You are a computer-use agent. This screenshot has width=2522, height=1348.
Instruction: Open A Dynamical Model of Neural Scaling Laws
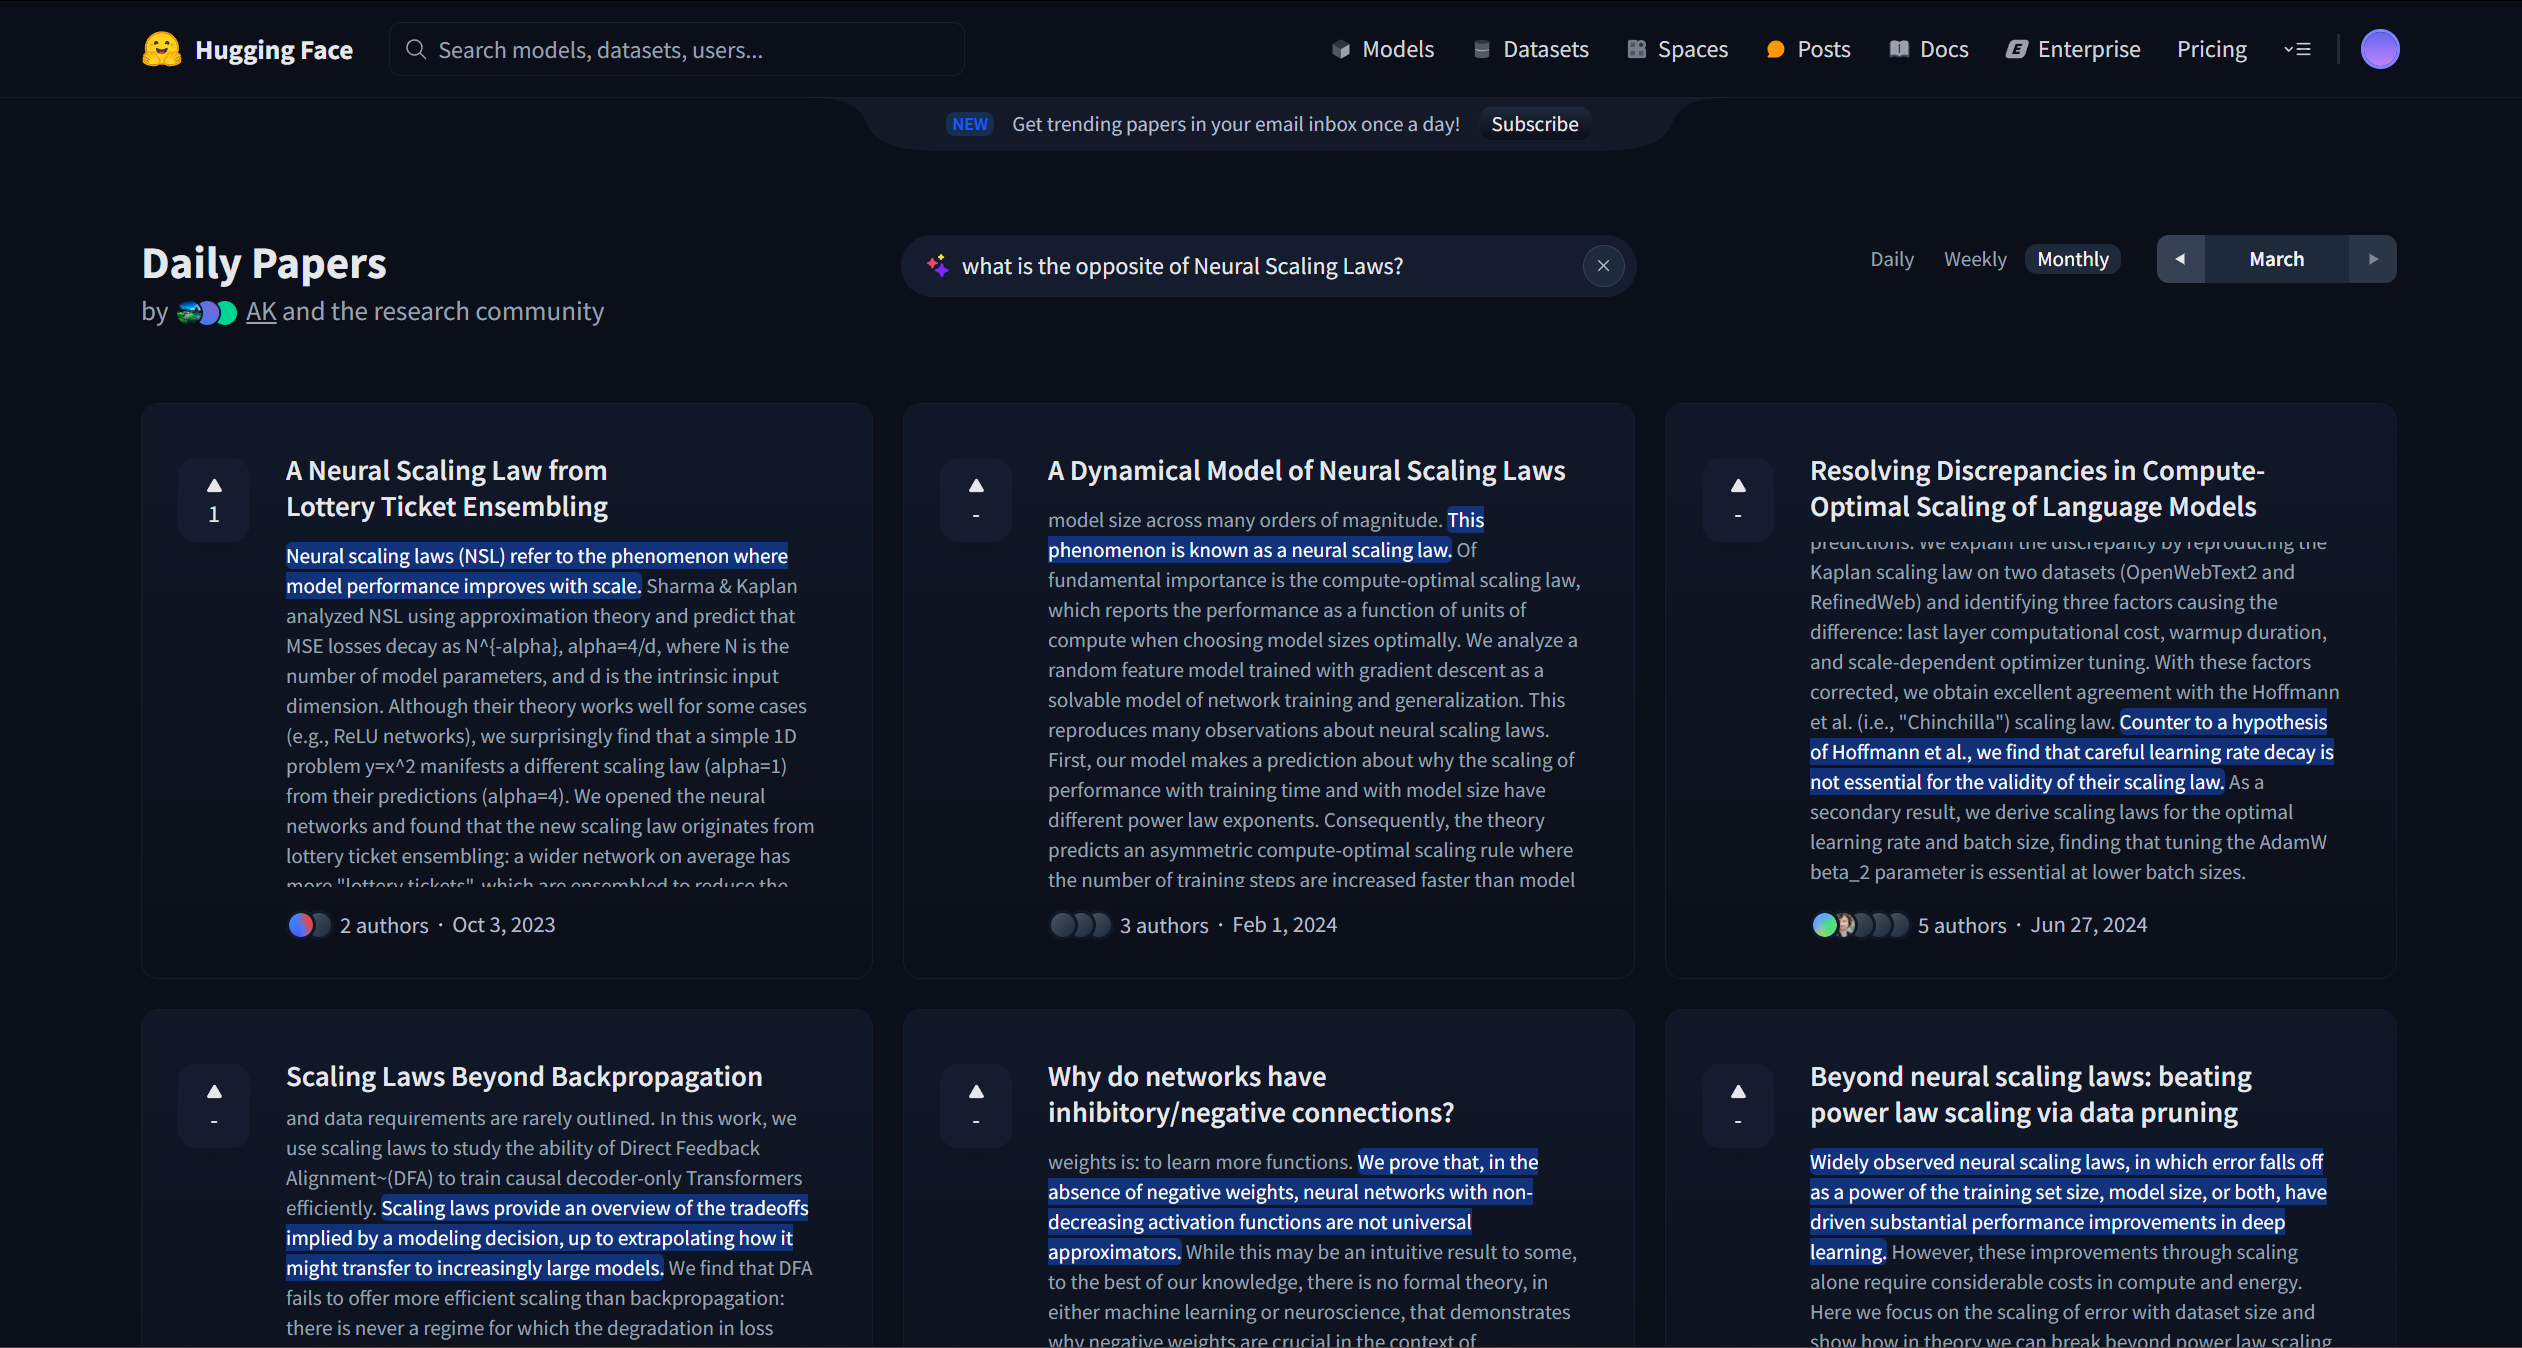tap(1307, 470)
